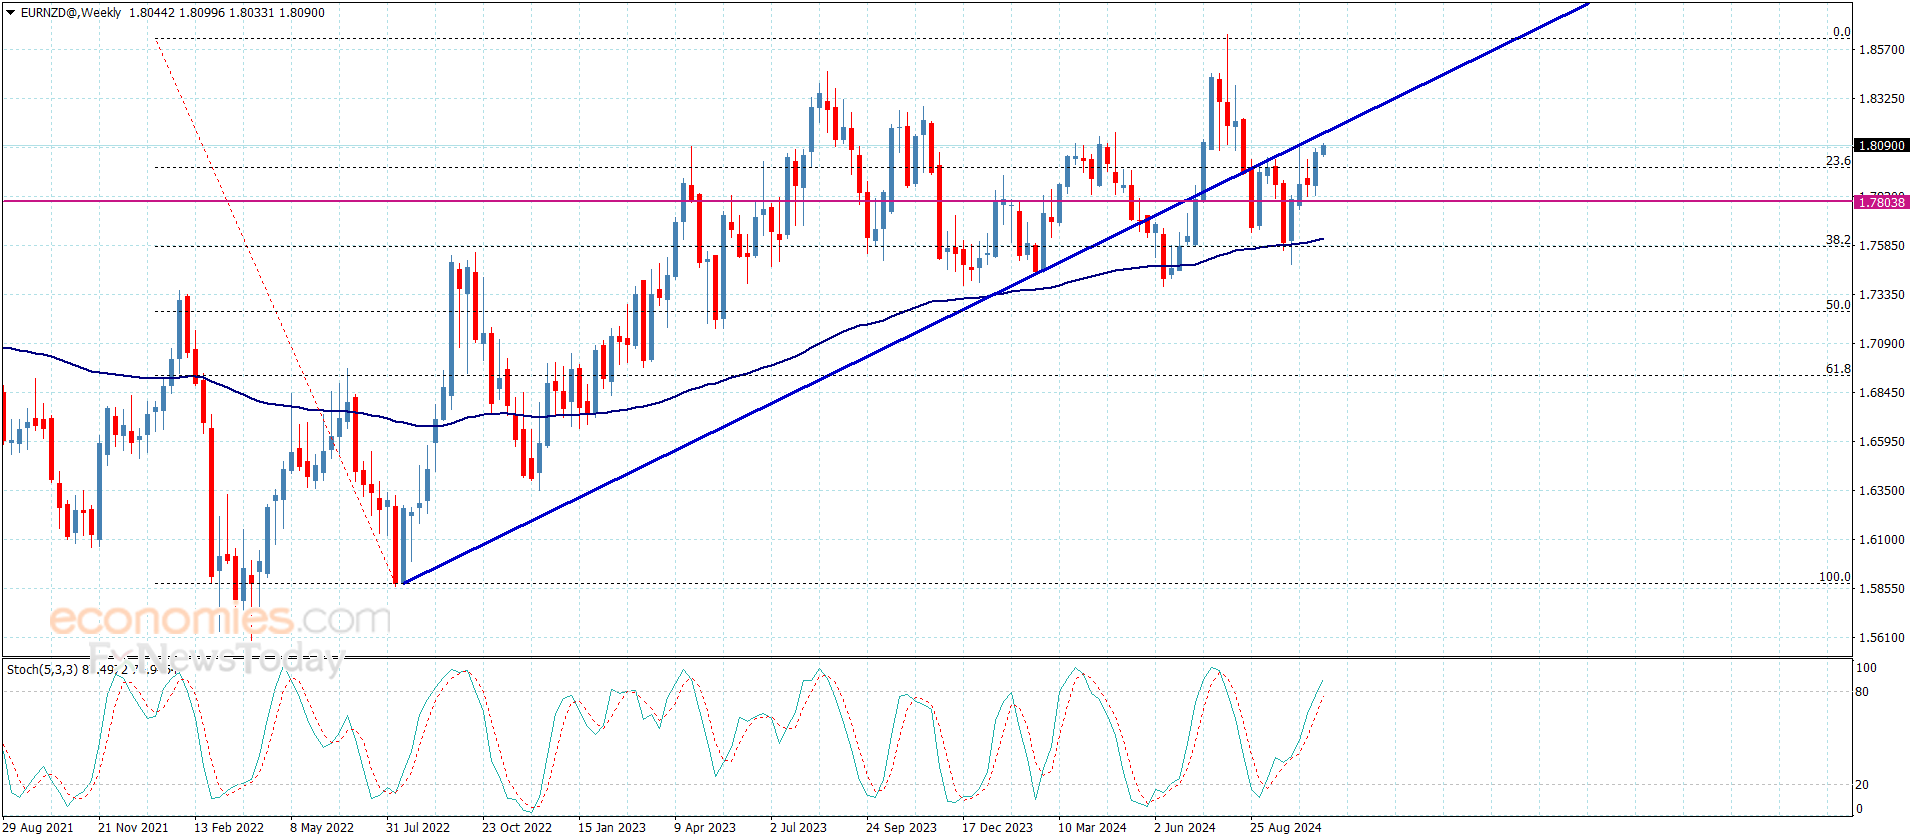Click the Stoch(5,3,3) indicator label
Viewport: 1916px width, 840px height.
pos(42,669)
